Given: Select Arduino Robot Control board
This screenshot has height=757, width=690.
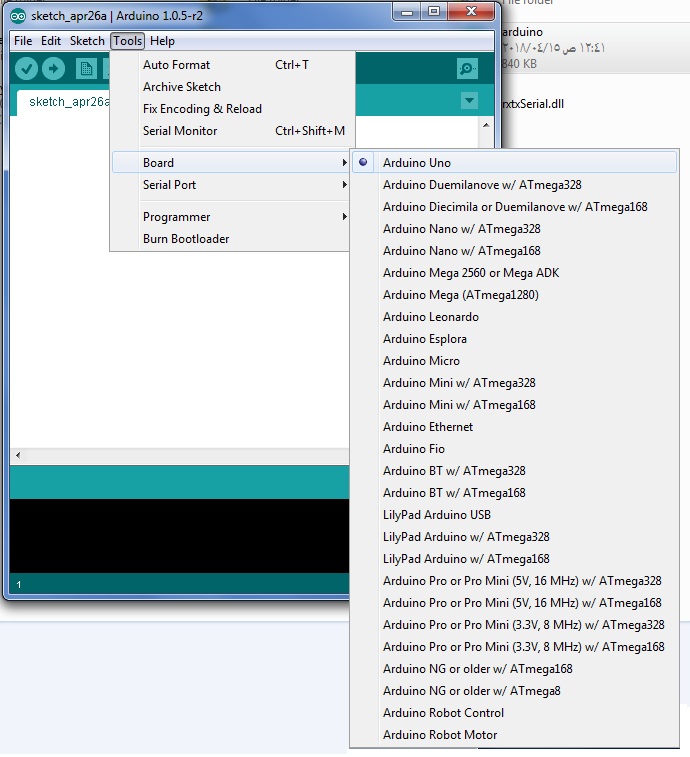Looking at the screenshot, I should pos(514,713).
